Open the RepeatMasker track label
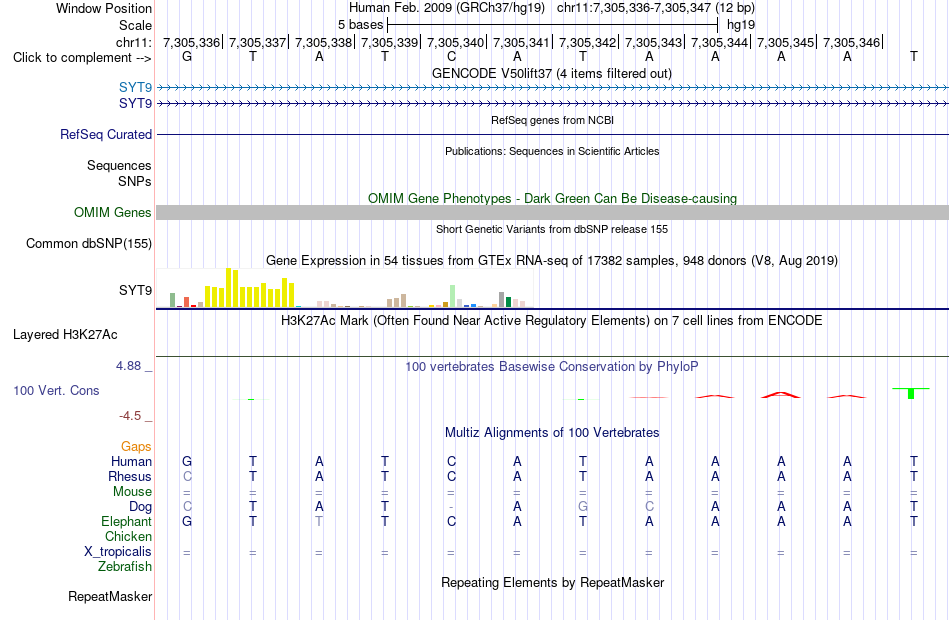The height and width of the screenshot is (620, 950). coord(110,597)
